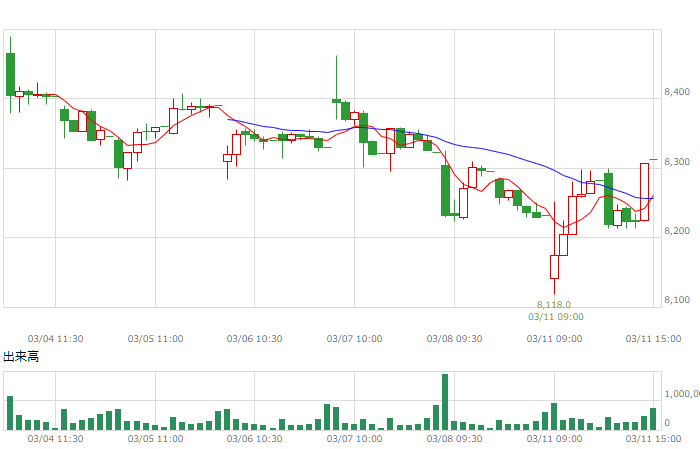The image size is (700, 449).
Task: Select the first green candlestick at chart start
Action: pyautogui.click(x=10, y=75)
